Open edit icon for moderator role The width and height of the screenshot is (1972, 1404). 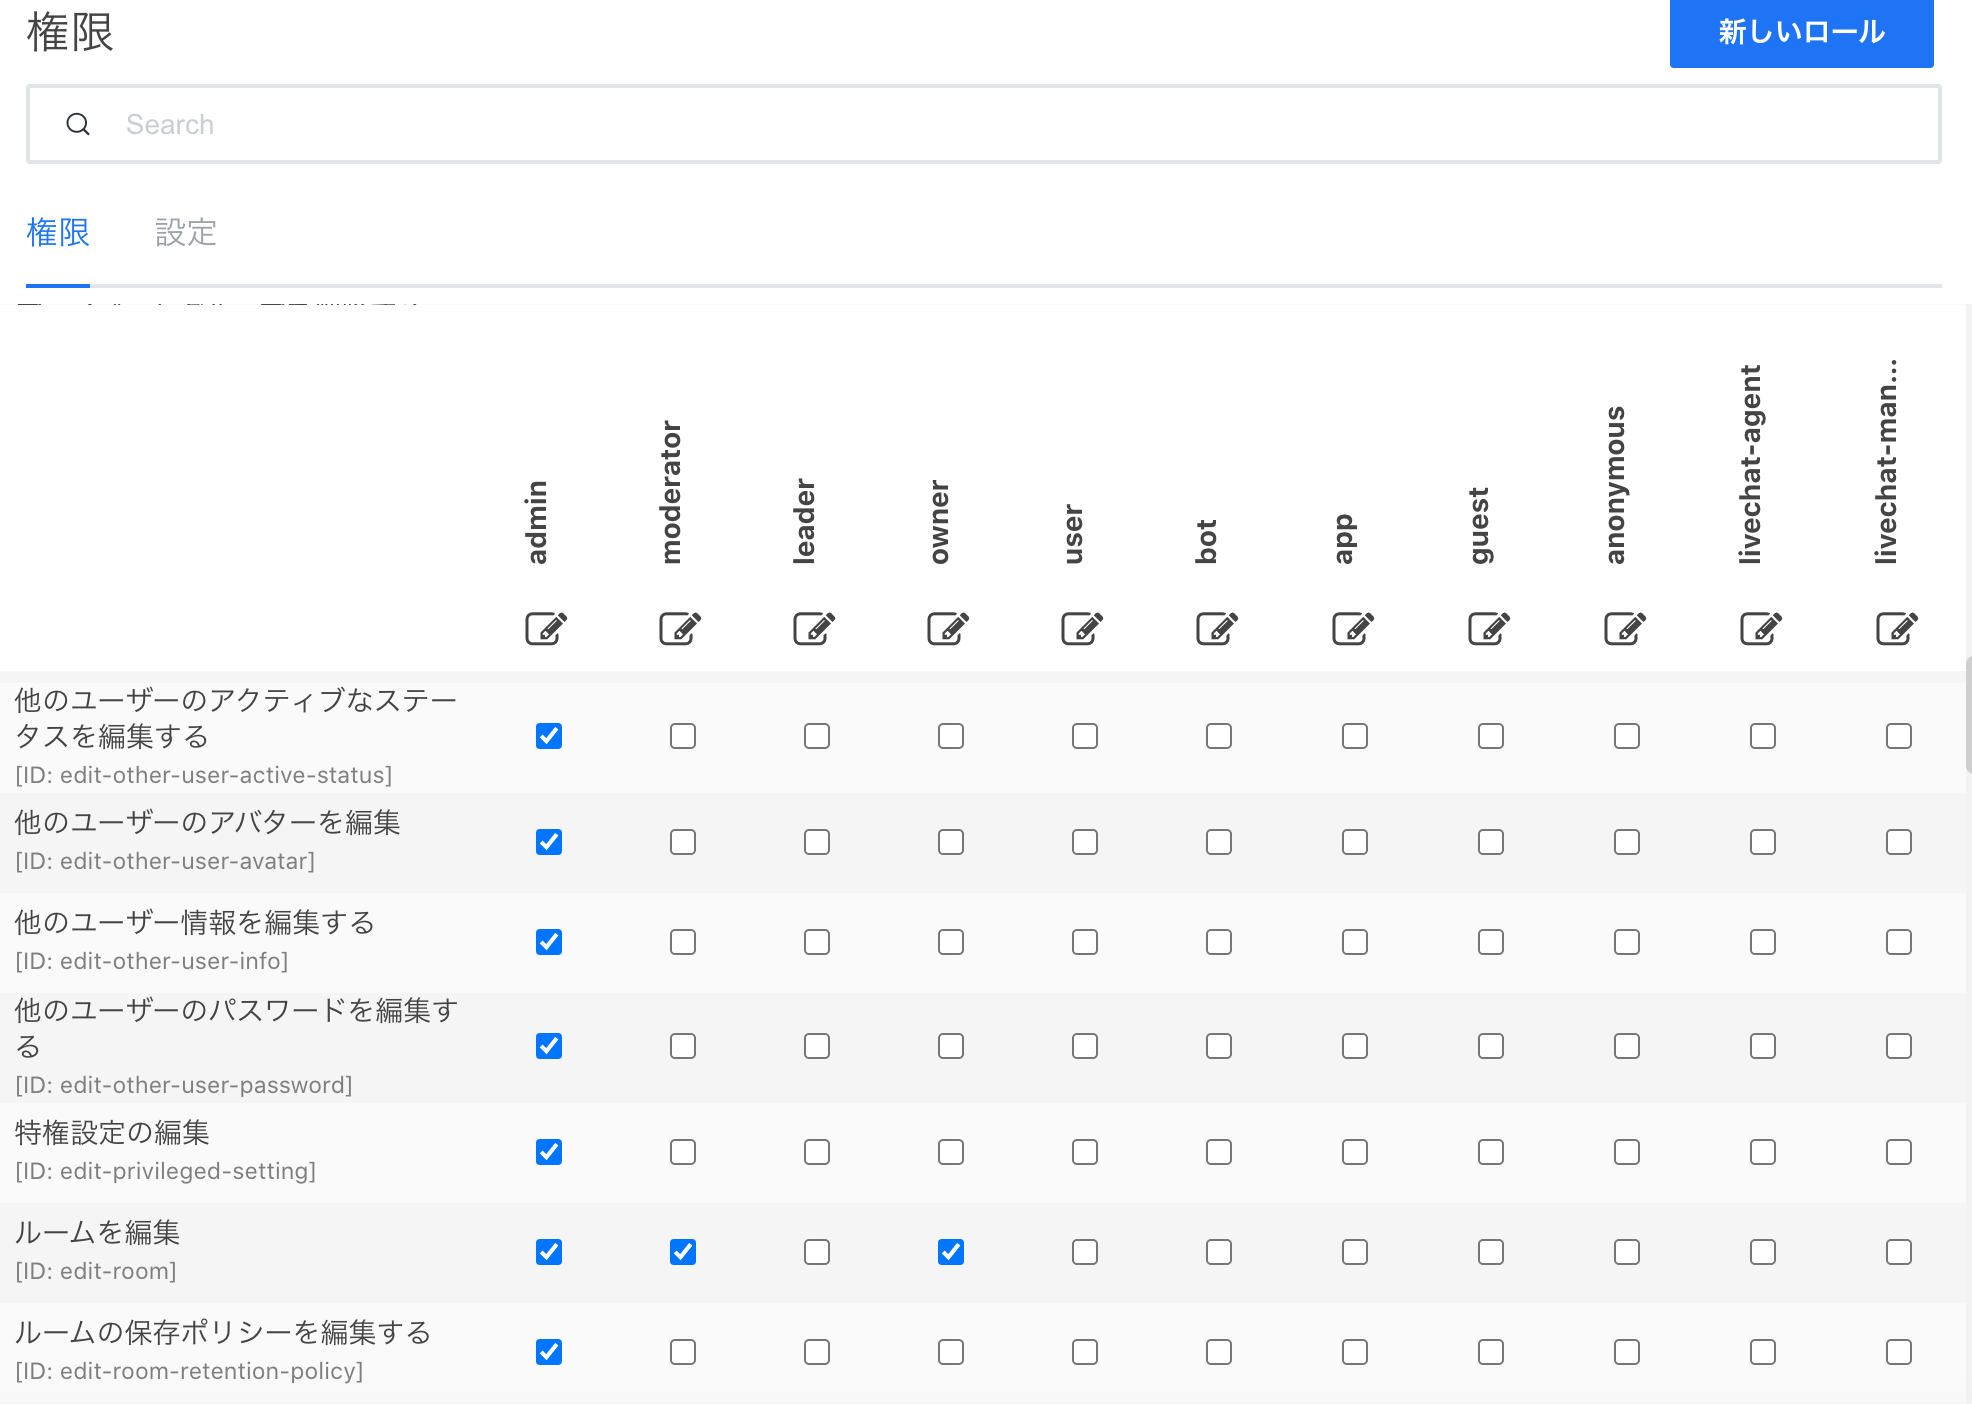681,628
